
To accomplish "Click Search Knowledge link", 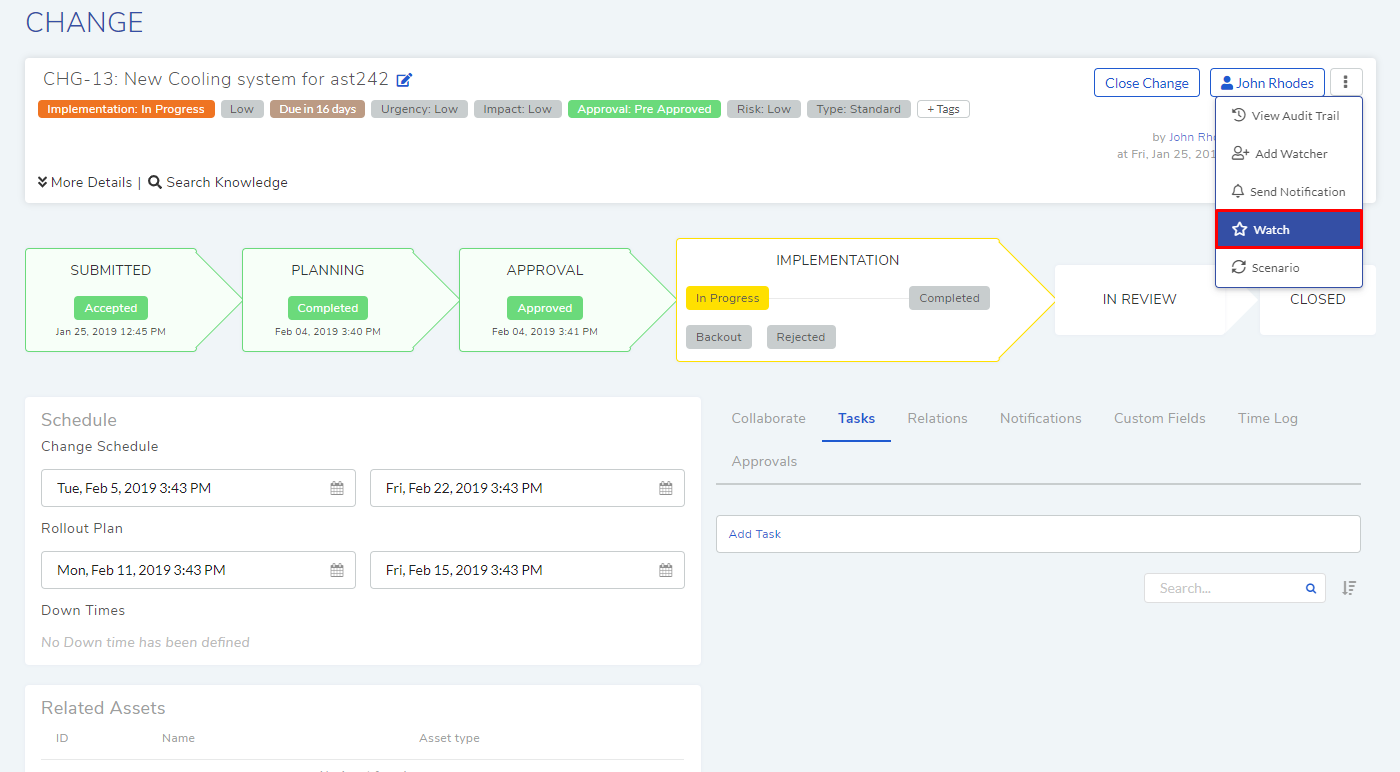I will 218,182.
